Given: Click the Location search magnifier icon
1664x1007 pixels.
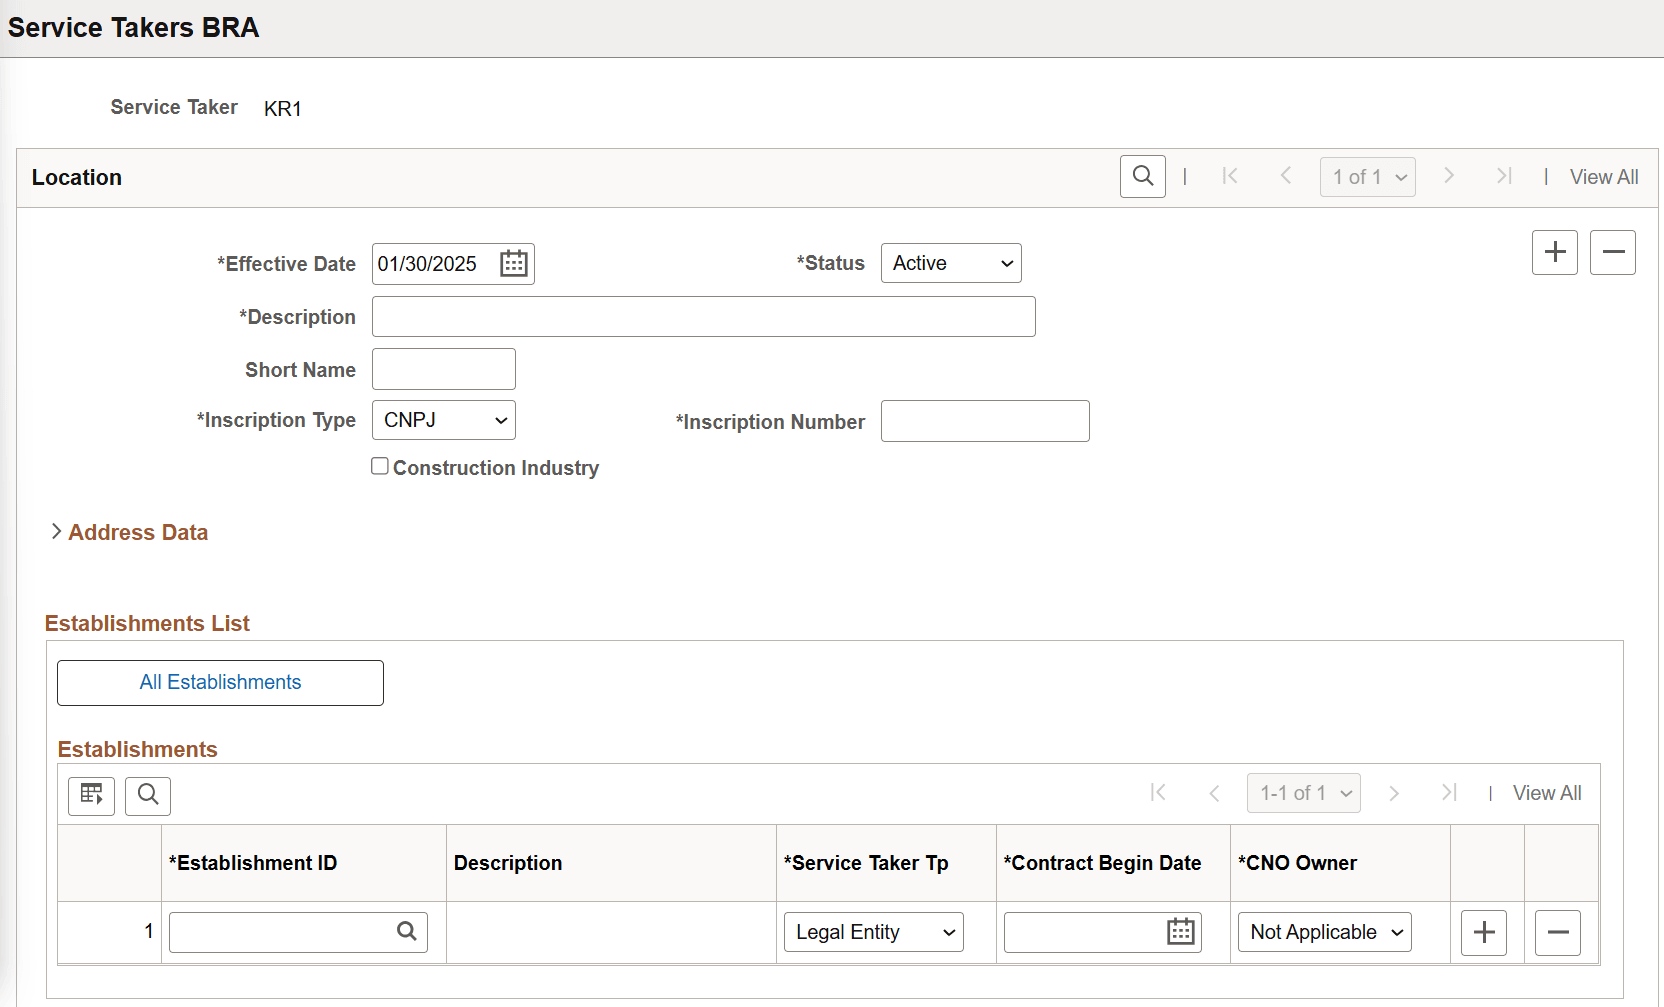Looking at the screenshot, I should [x=1143, y=177].
